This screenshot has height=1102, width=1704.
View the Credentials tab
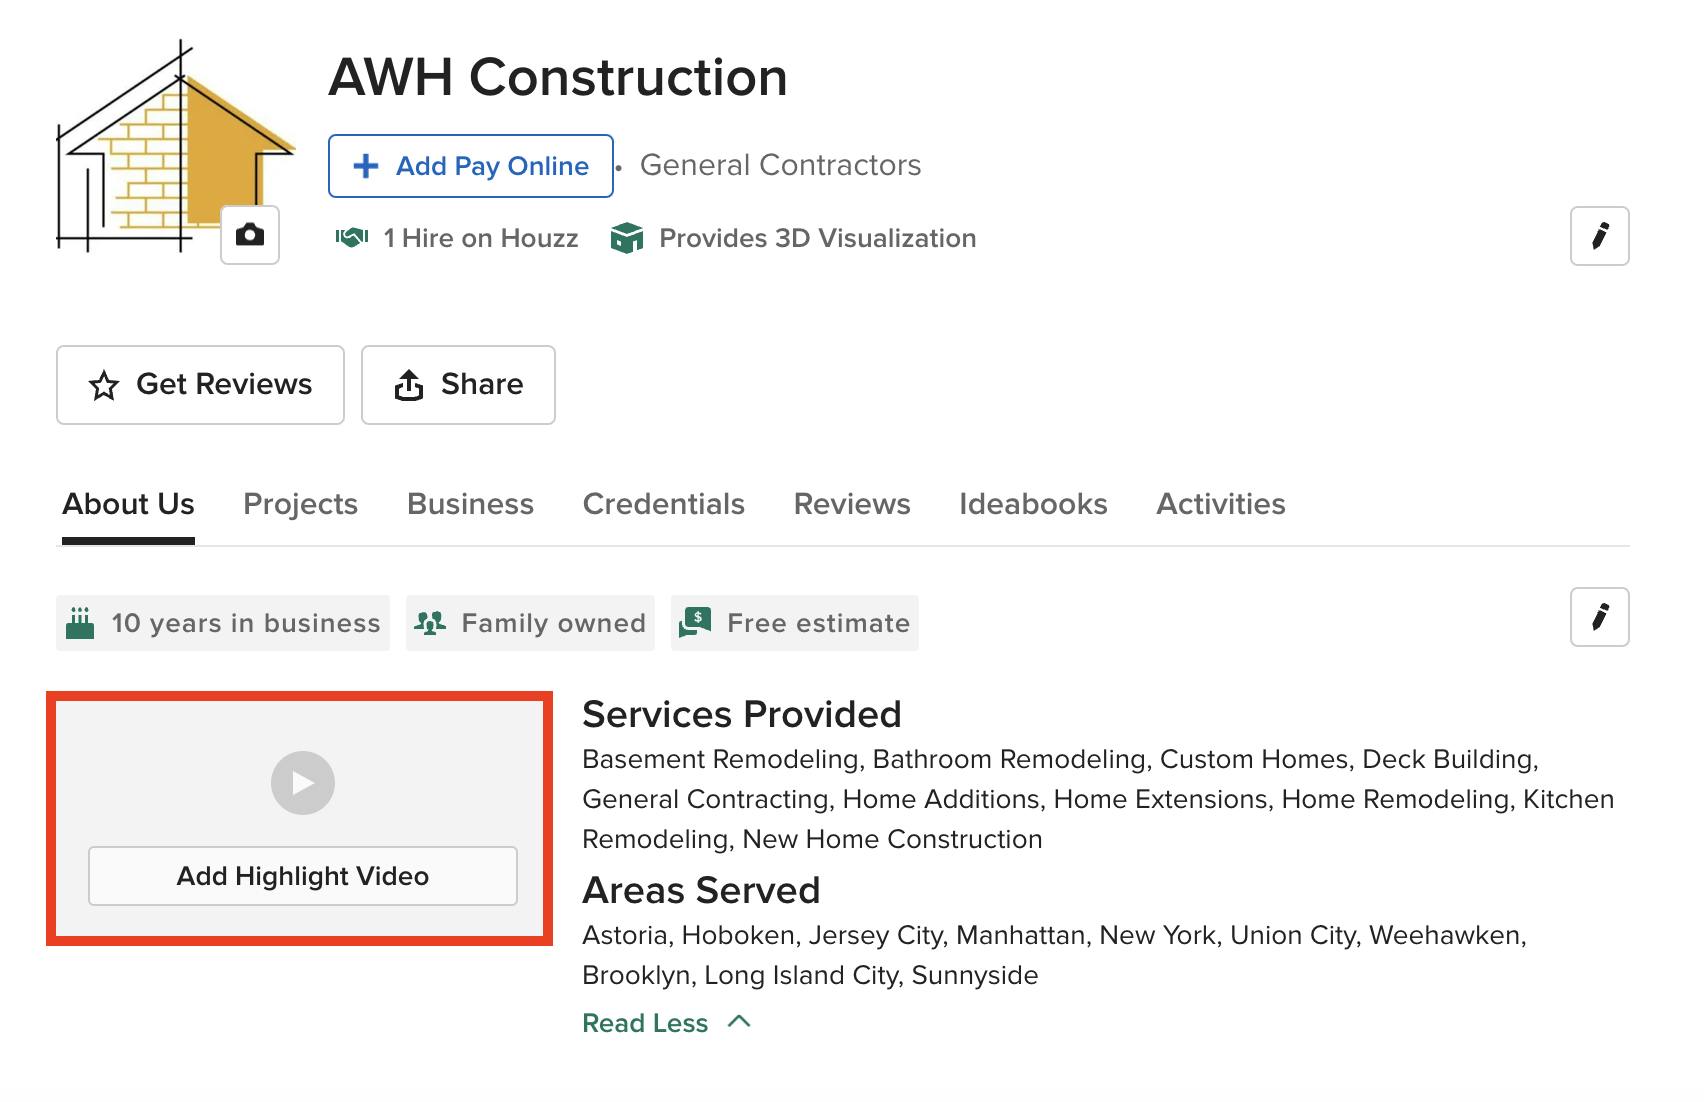(664, 504)
